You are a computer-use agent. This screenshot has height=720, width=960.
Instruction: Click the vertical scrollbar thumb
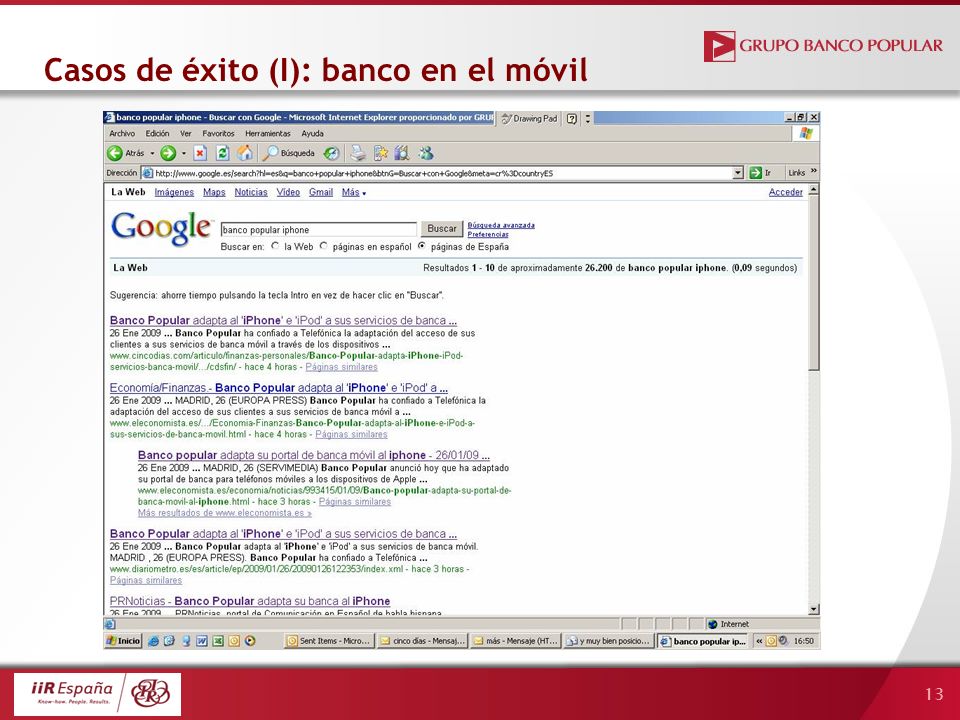click(x=814, y=283)
